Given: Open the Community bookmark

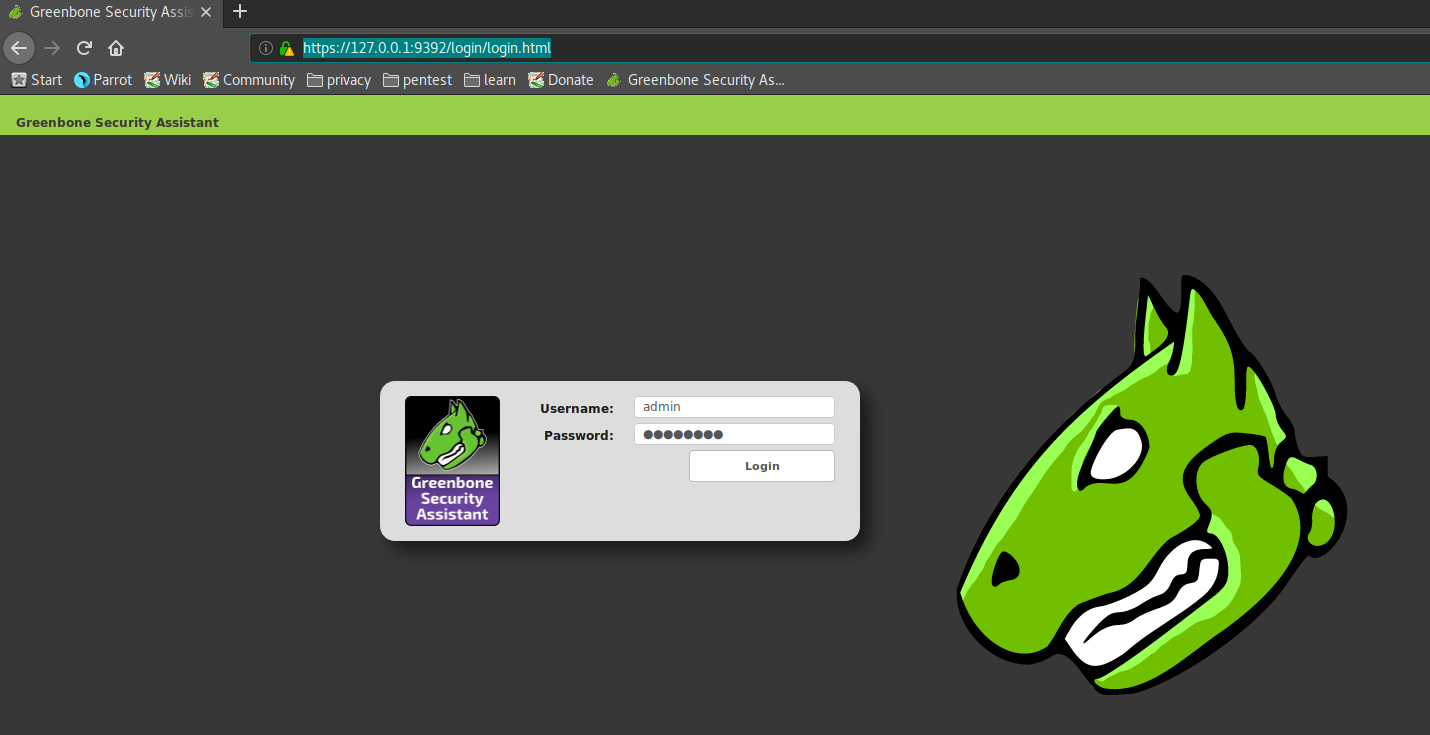Looking at the screenshot, I should click(x=249, y=80).
